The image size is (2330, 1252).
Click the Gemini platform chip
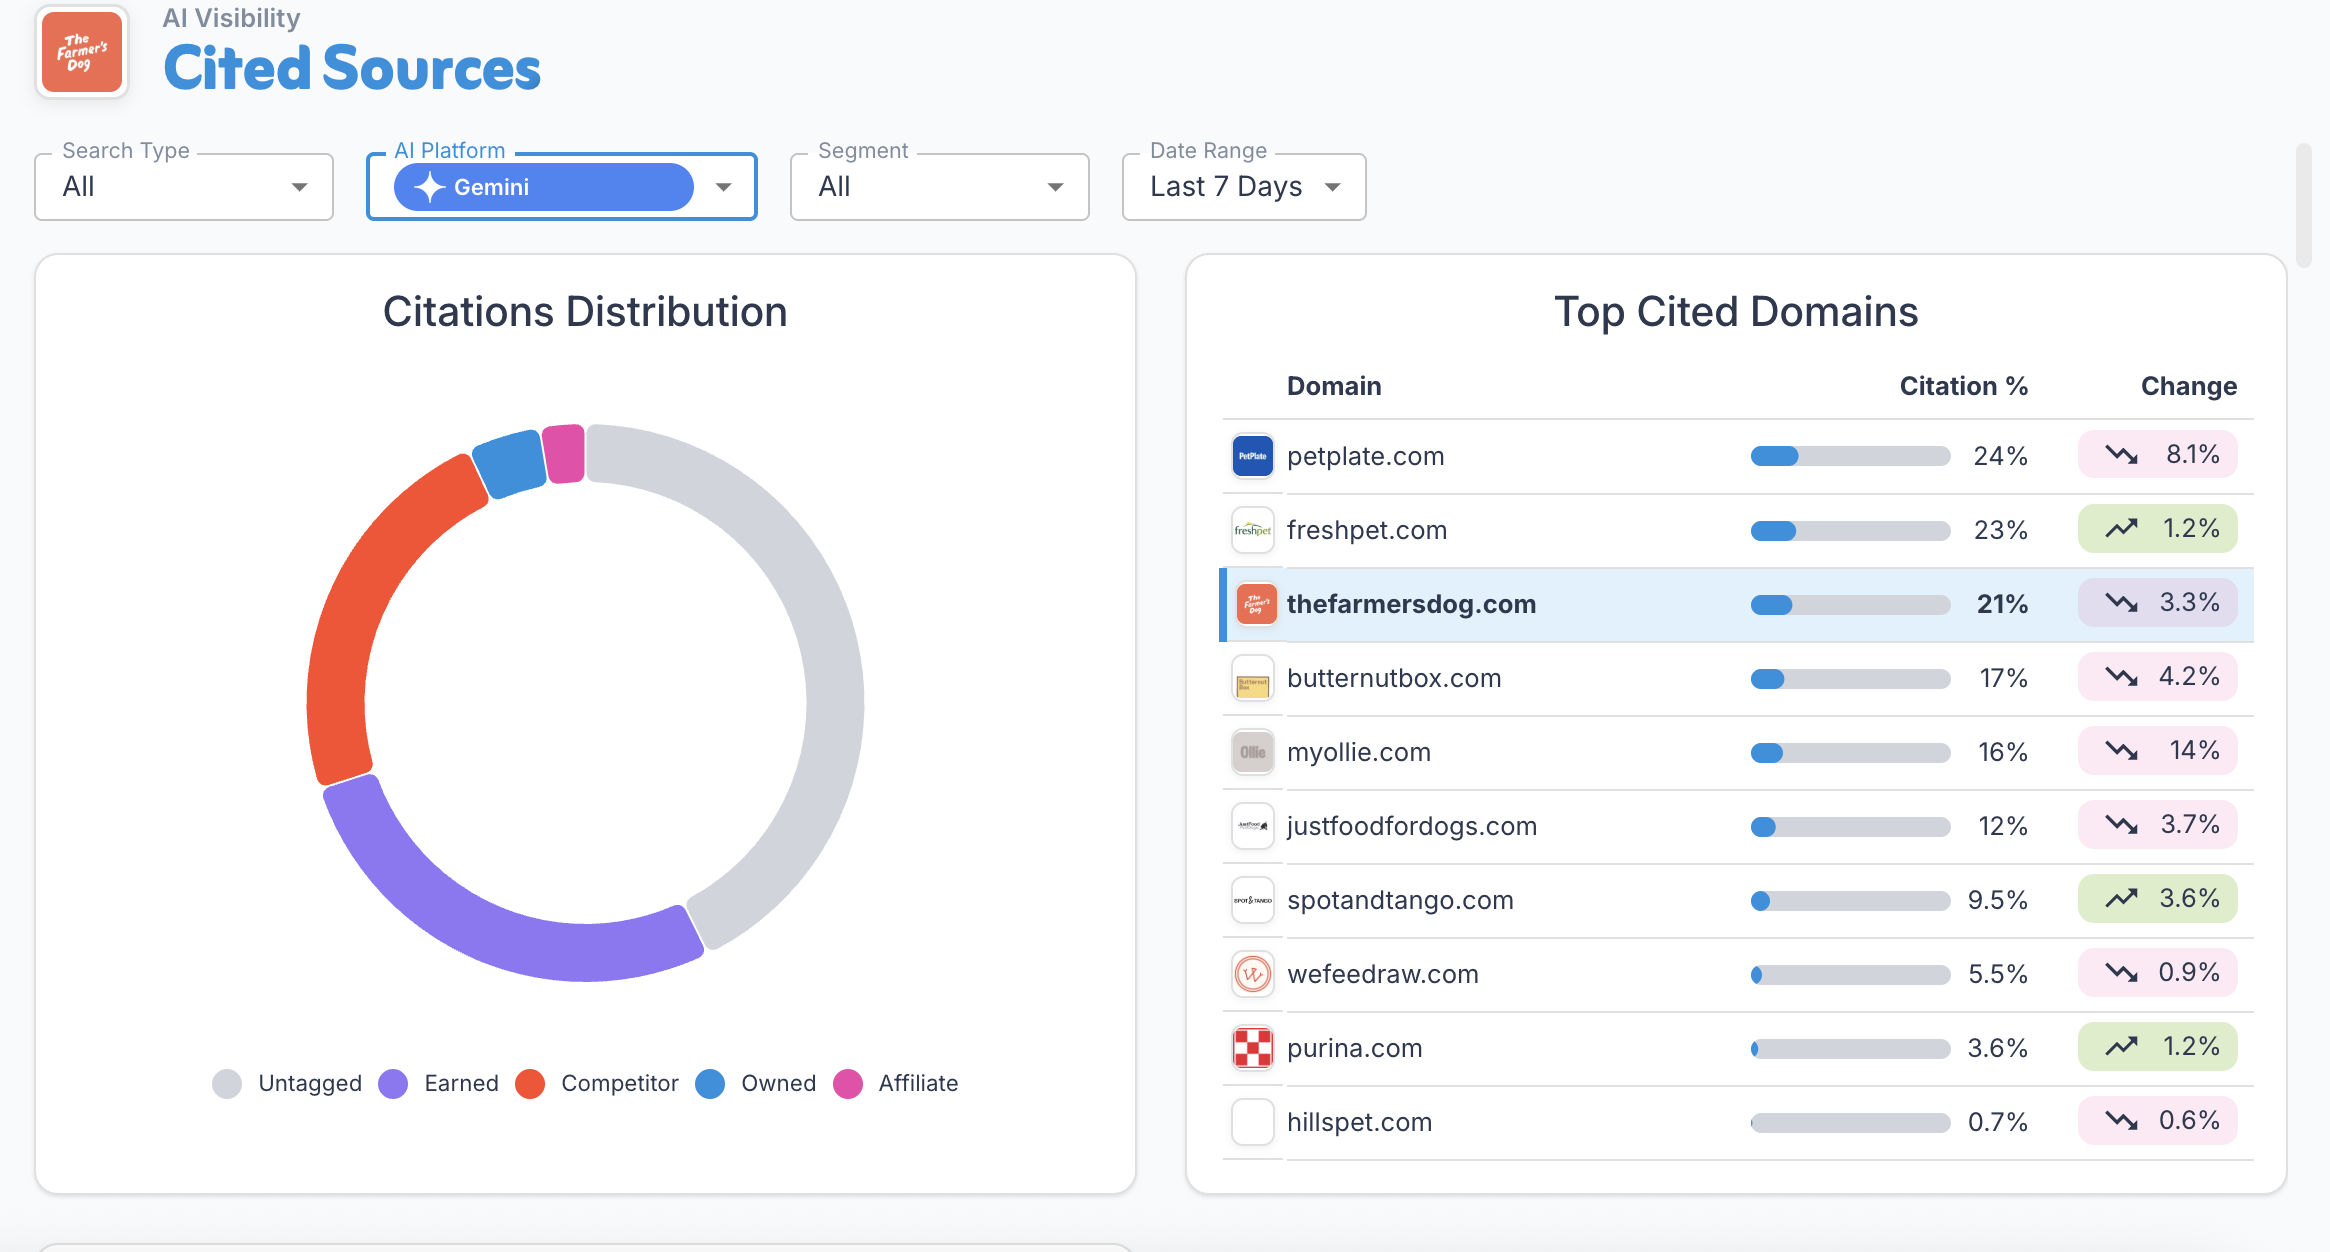point(543,187)
